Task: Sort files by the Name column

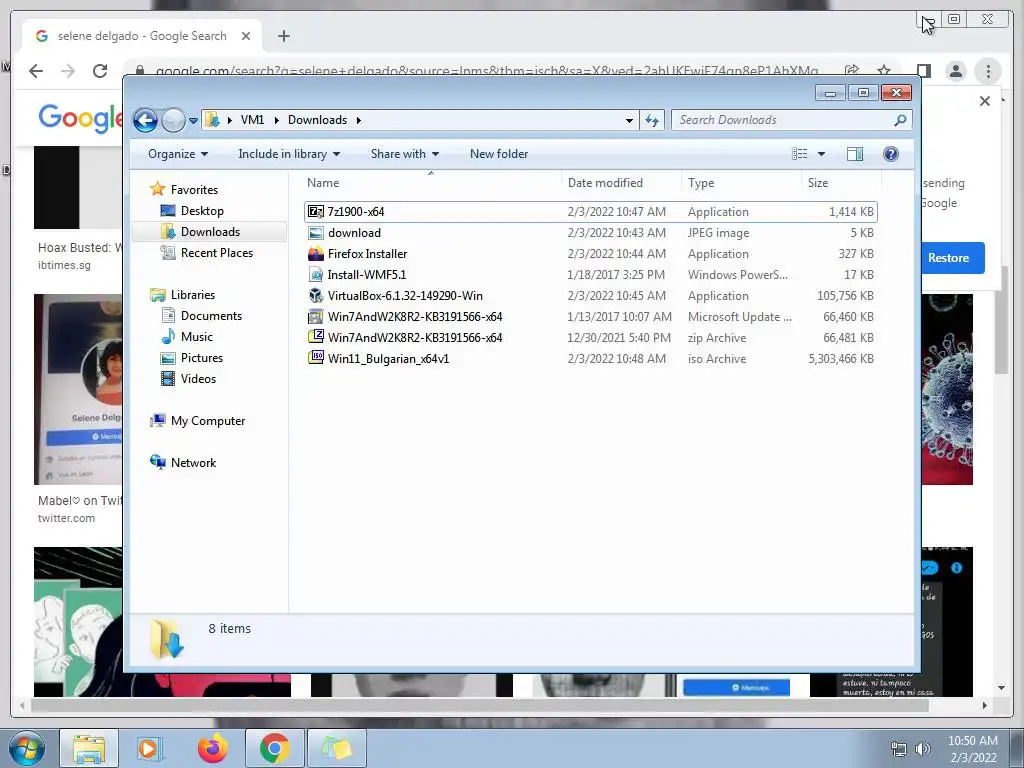Action: click(x=431, y=184)
